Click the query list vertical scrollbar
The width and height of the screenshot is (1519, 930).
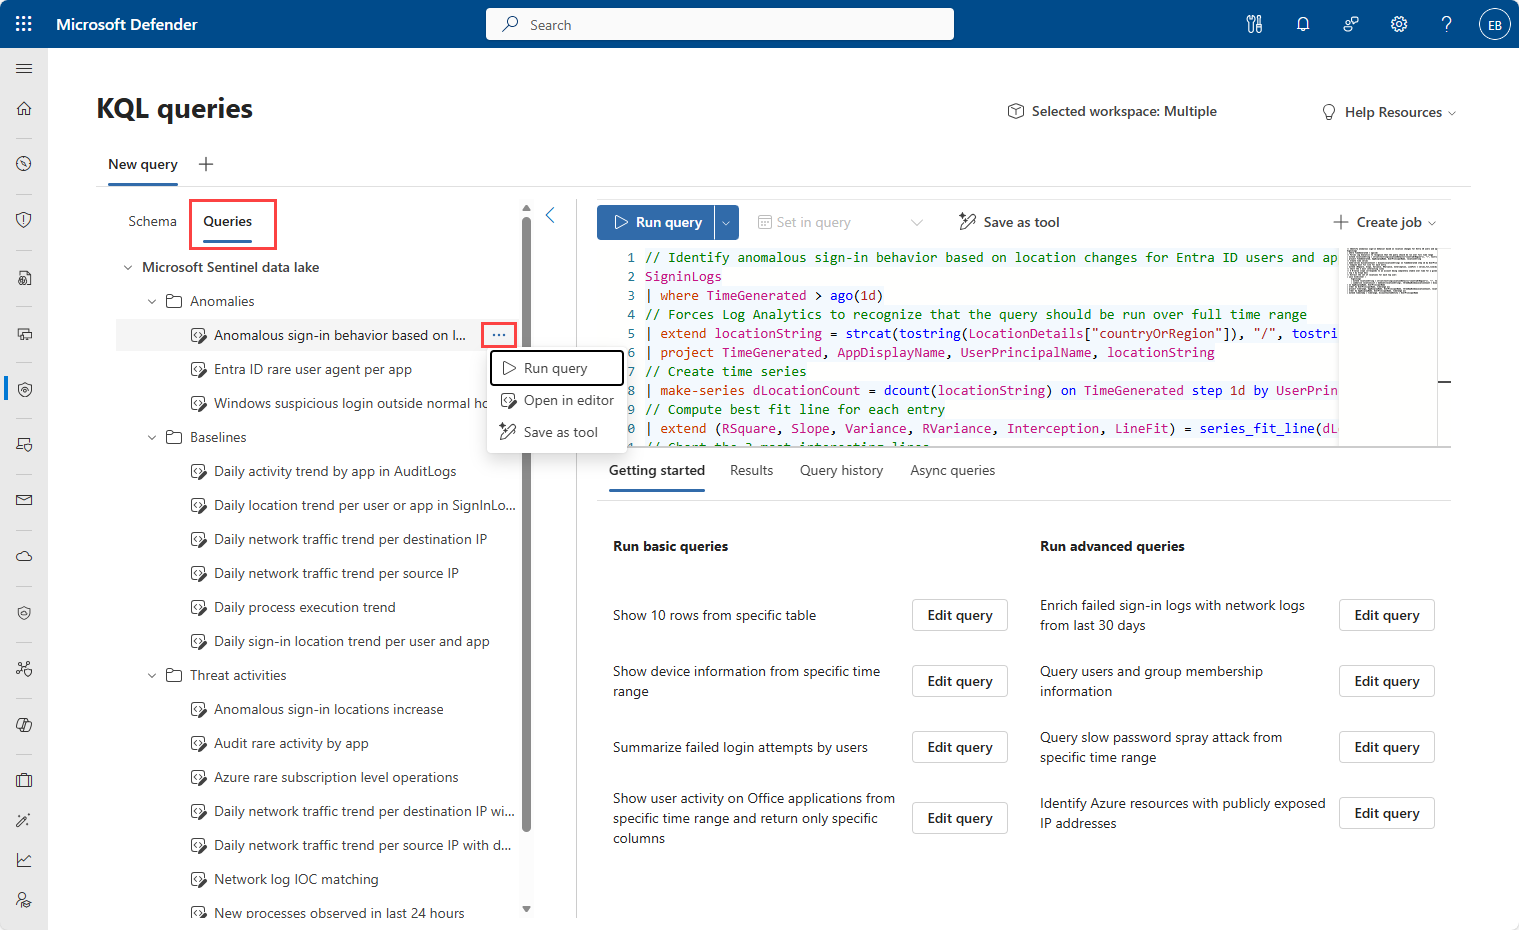point(526,525)
